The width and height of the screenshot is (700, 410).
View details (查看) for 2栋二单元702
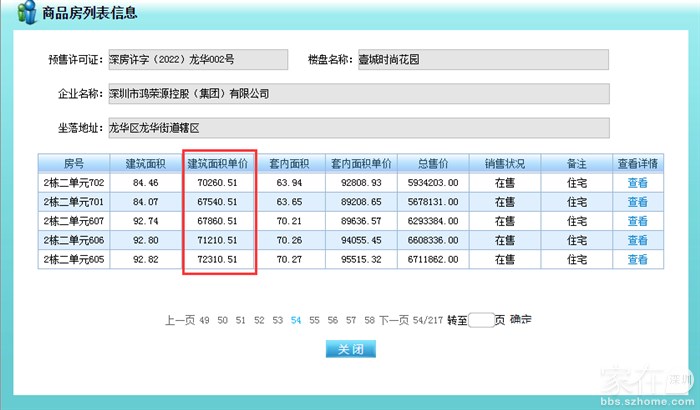tap(637, 183)
